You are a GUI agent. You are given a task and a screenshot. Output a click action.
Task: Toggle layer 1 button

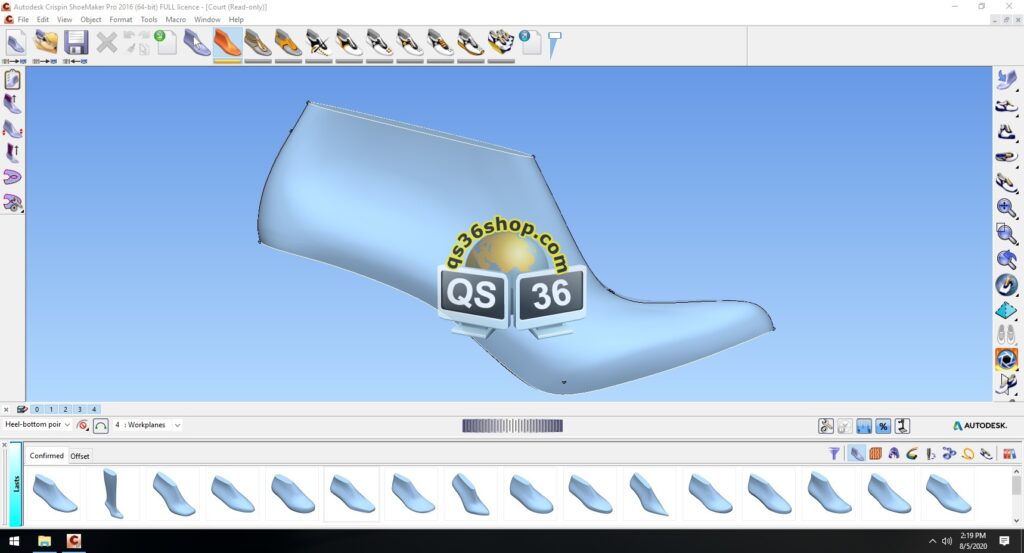(x=51, y=409)
